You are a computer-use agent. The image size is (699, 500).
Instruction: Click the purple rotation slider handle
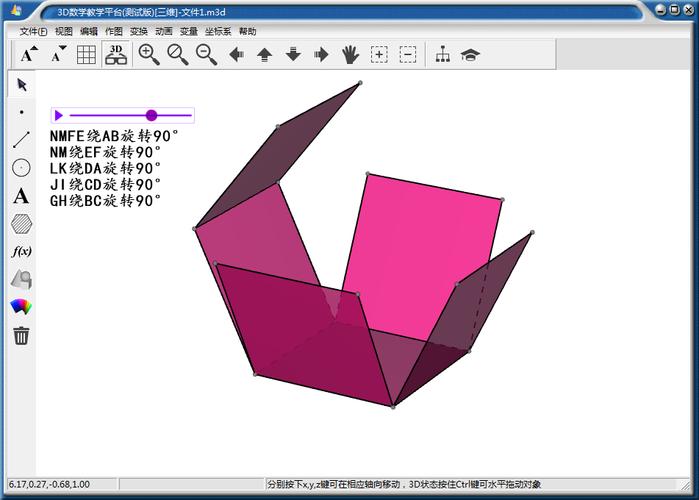tap(151, 115)
